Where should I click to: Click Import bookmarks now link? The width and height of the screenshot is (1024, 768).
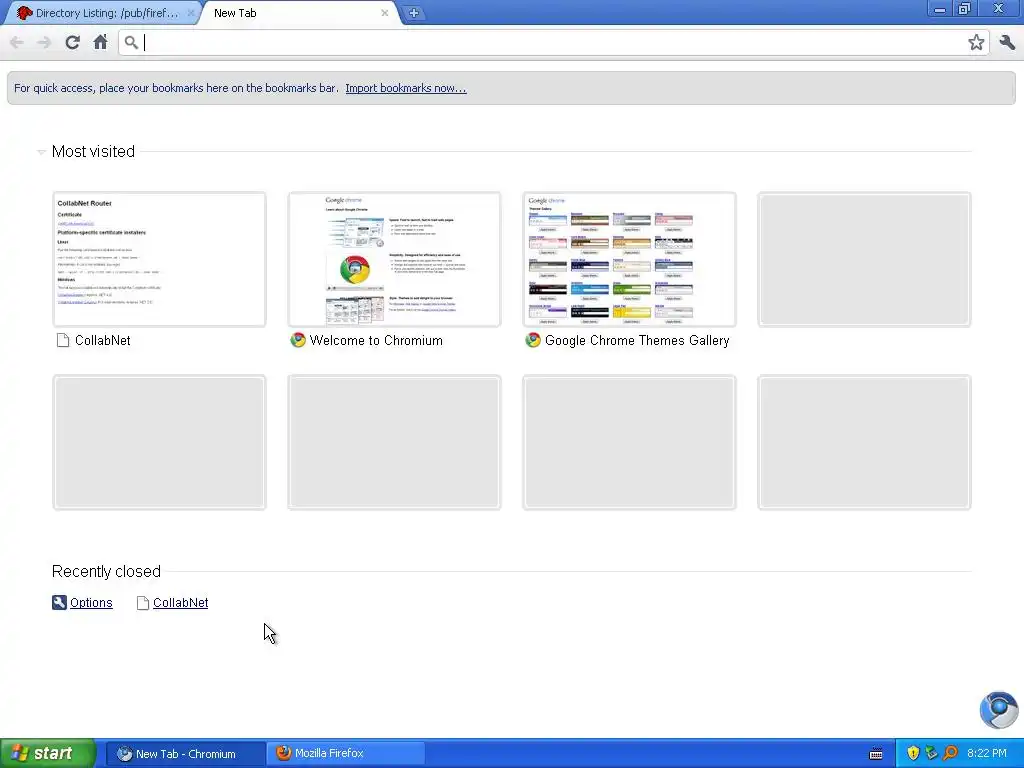coord(406,88)
